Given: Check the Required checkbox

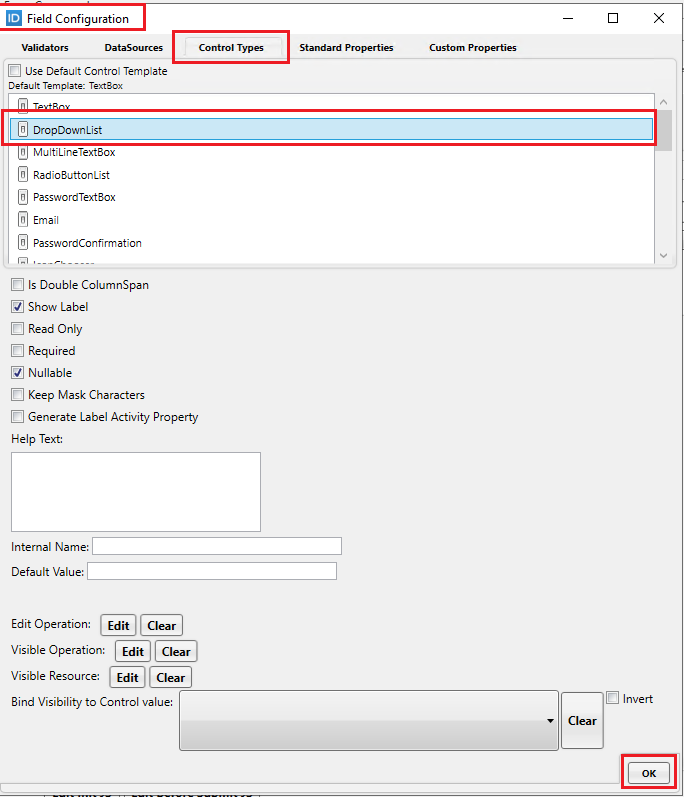Looking at the screenshot, I should (17, 351).
